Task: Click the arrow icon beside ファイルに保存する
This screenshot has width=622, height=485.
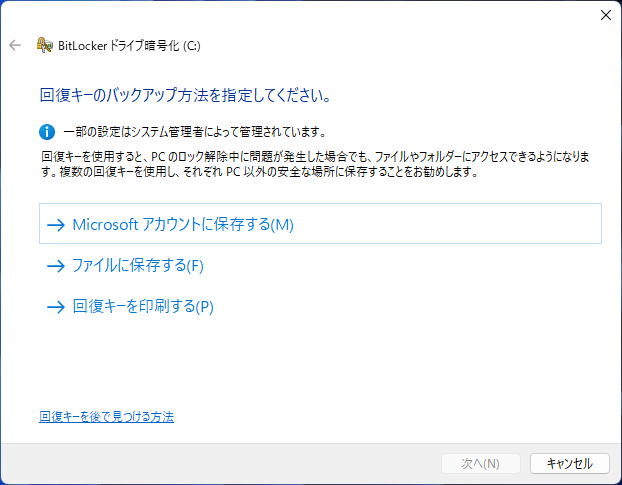Action: click(55, 266)
